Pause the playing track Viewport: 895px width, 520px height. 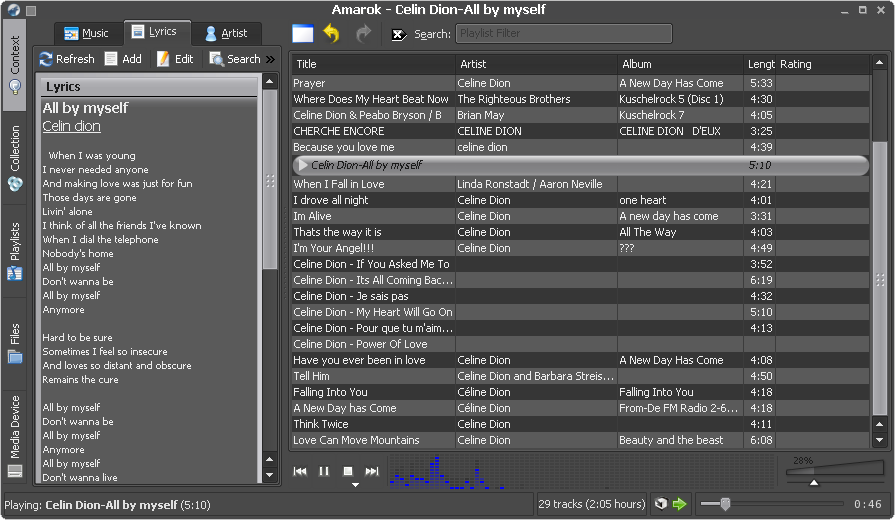[324, 471]
